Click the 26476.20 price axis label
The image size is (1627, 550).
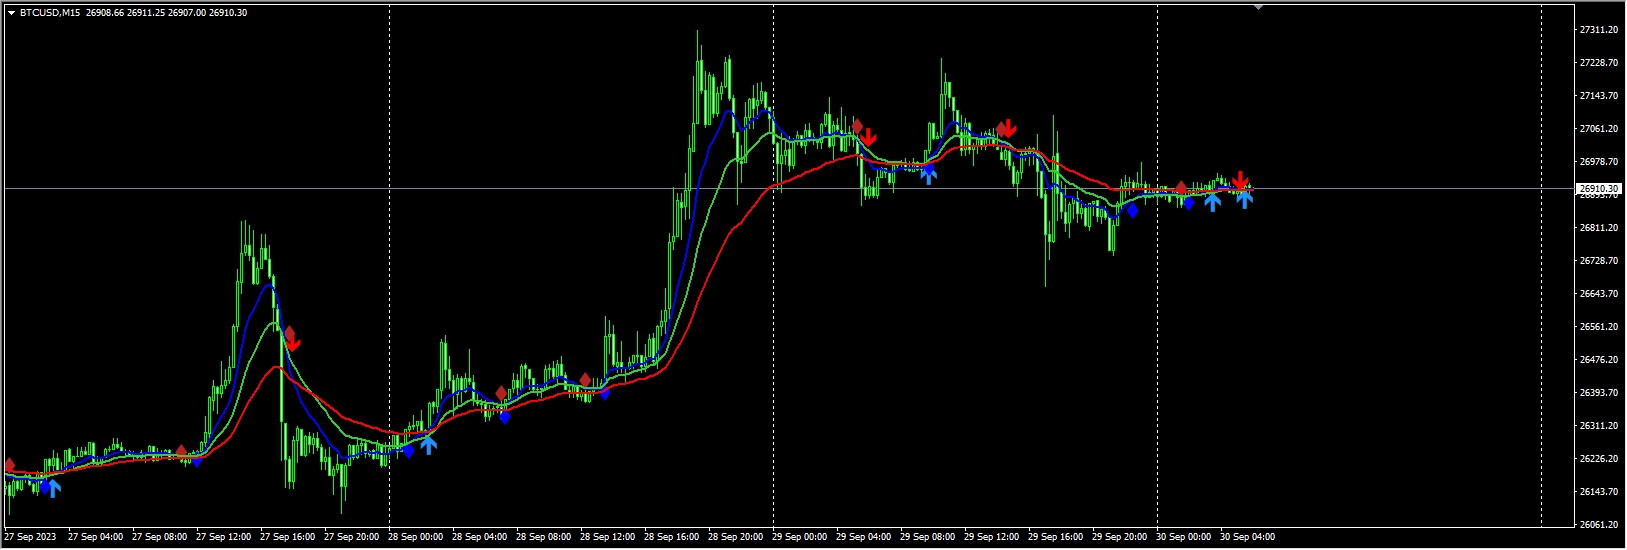tap(1598, 360)
